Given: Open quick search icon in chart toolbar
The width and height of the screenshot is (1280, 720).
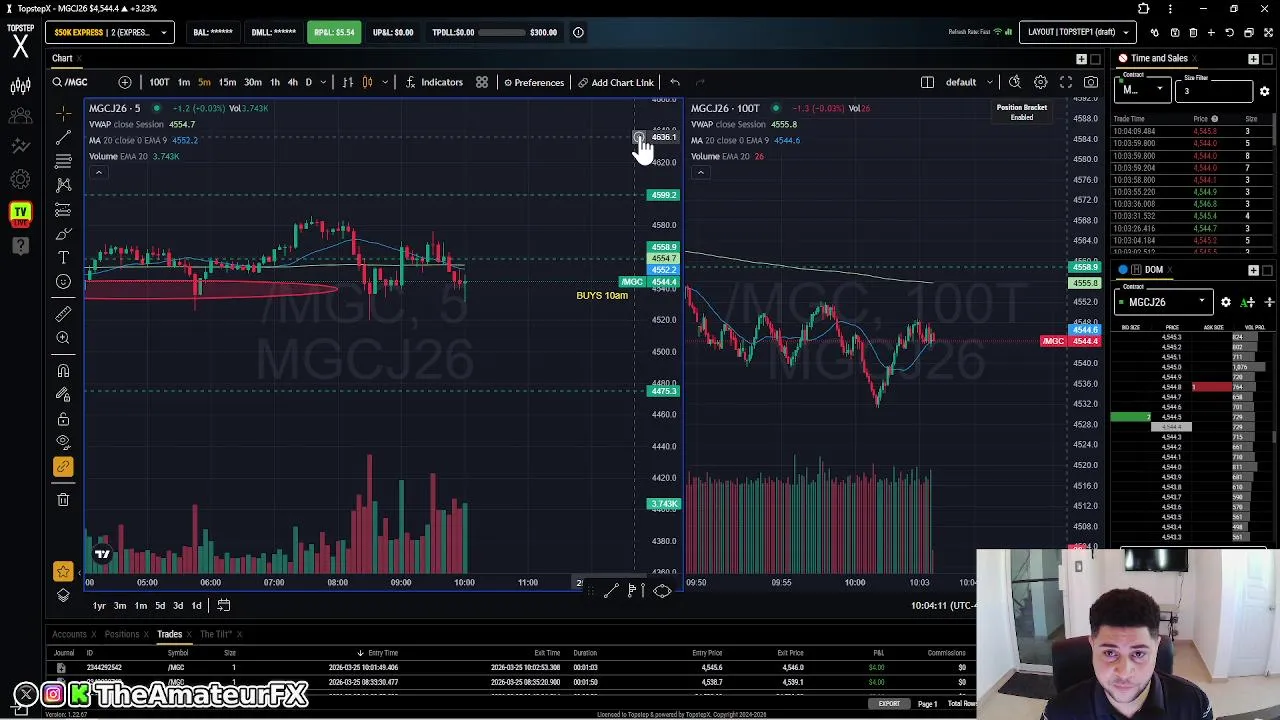Looking at the screenshot, I should coord(1015,82).
